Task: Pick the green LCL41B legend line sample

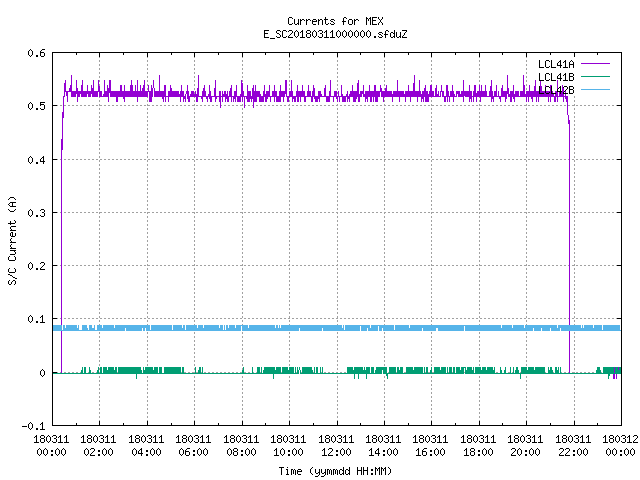Action: click(595, 77)
